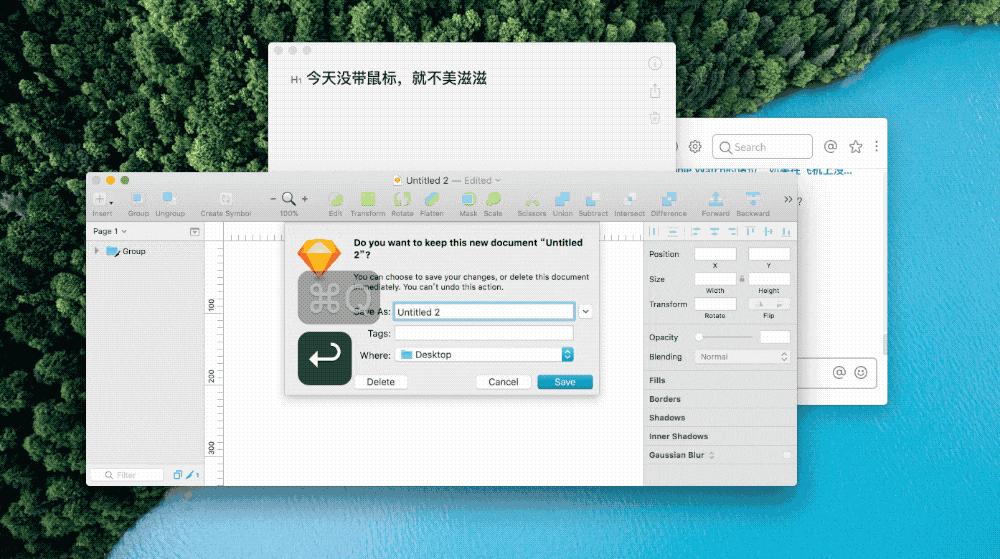Screen dimensions: 1000x559
Task: Open the Where Desktop location dropdown
Action: pos(484,354)
